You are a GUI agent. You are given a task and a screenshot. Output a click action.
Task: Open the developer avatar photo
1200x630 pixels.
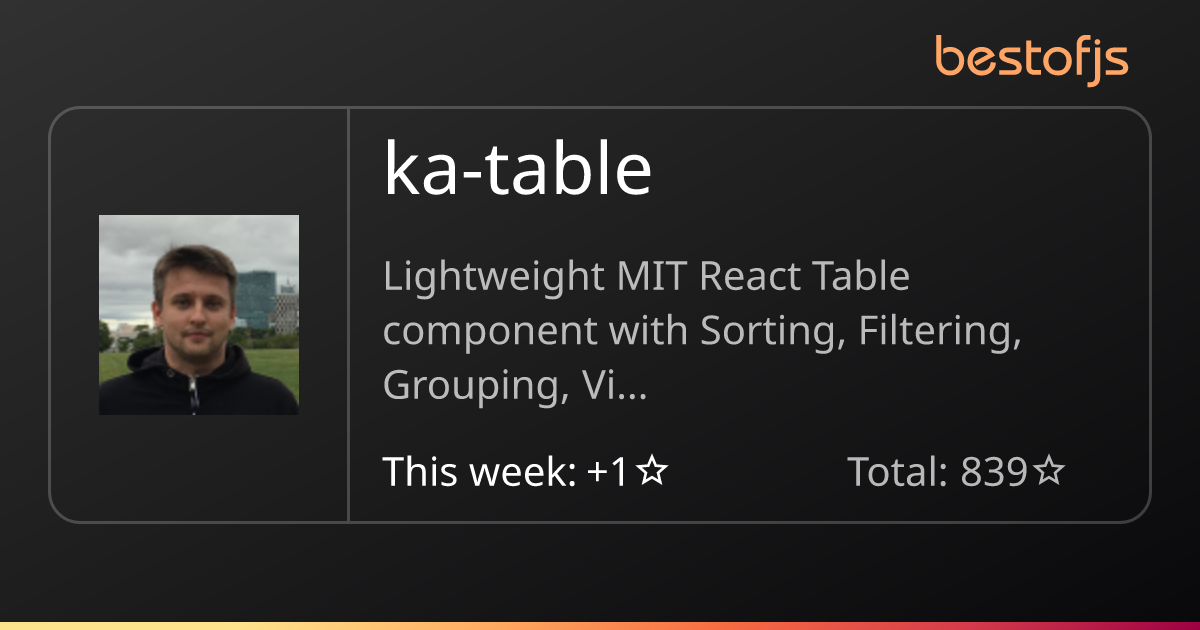click(199, 315)
